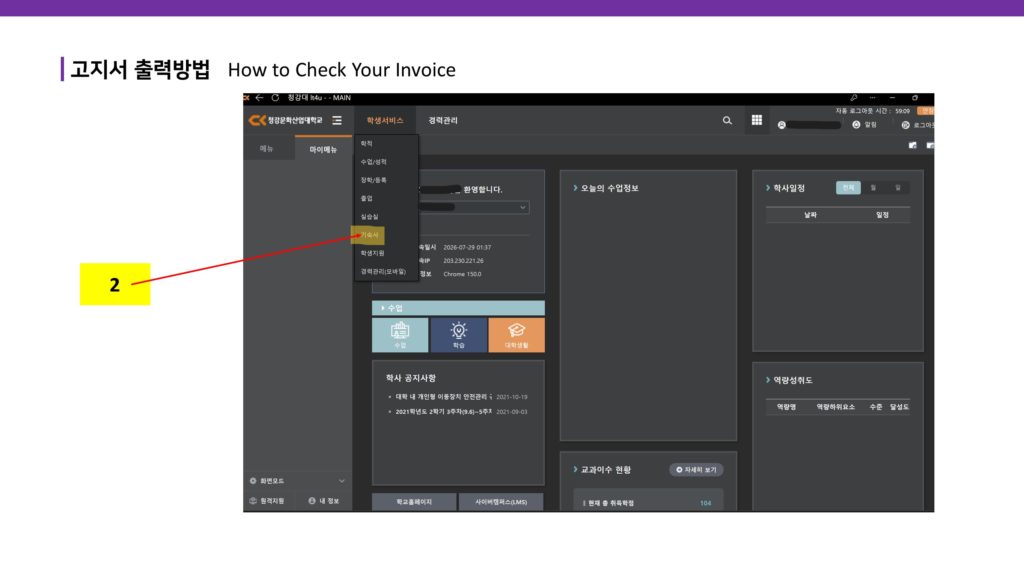This screenshot has width=1024, height=576.
Task: Open the 알림 notifications bell
Action: click(856, 125)
